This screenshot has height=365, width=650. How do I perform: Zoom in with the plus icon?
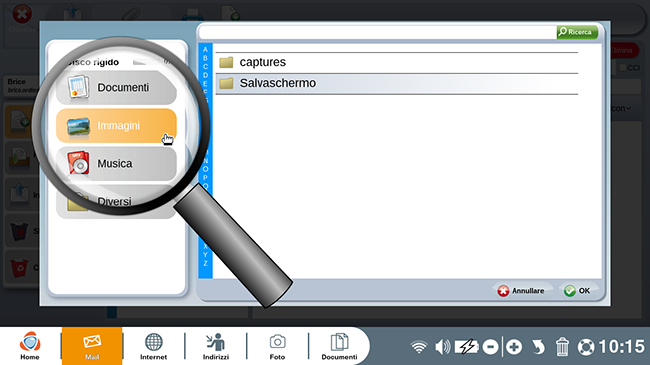click(x=514, y=347)
